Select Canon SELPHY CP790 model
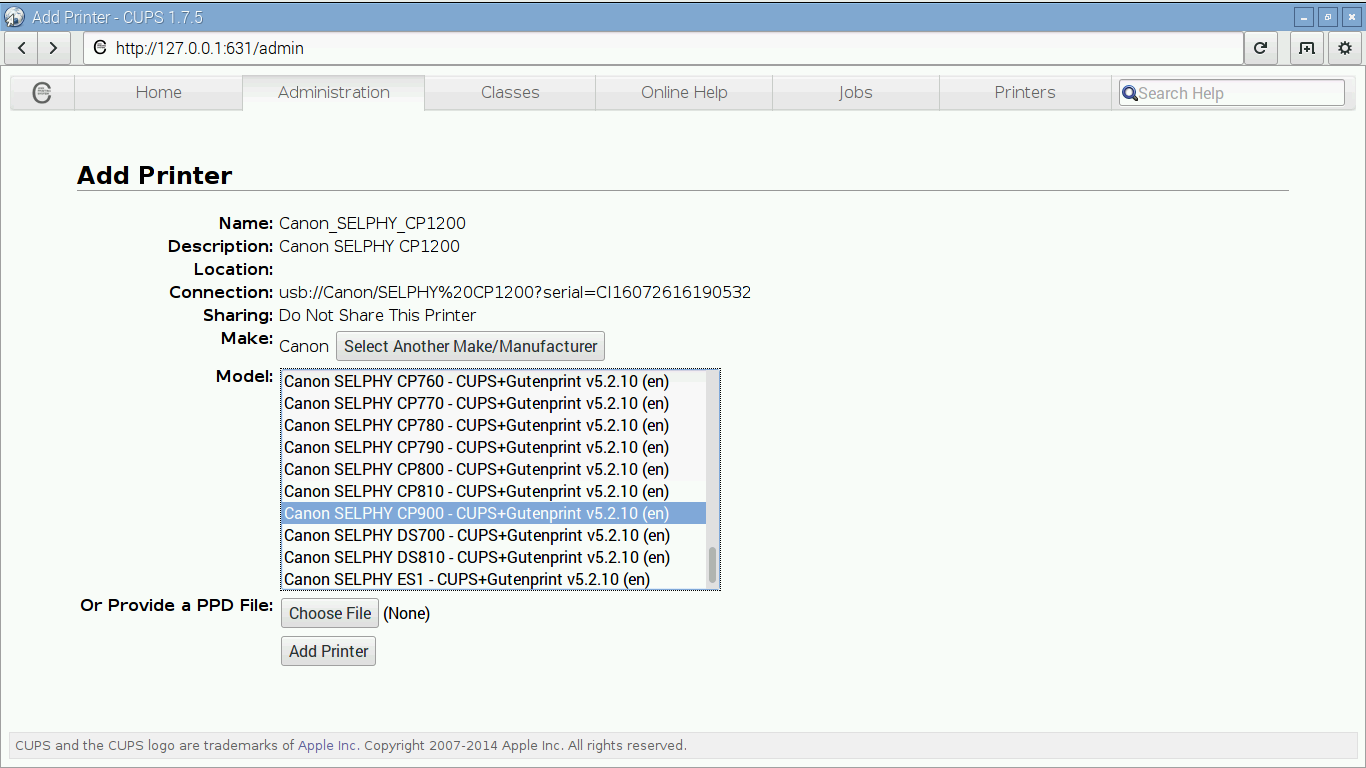Viewport: 1366px width, 768px height. [493, 447]
